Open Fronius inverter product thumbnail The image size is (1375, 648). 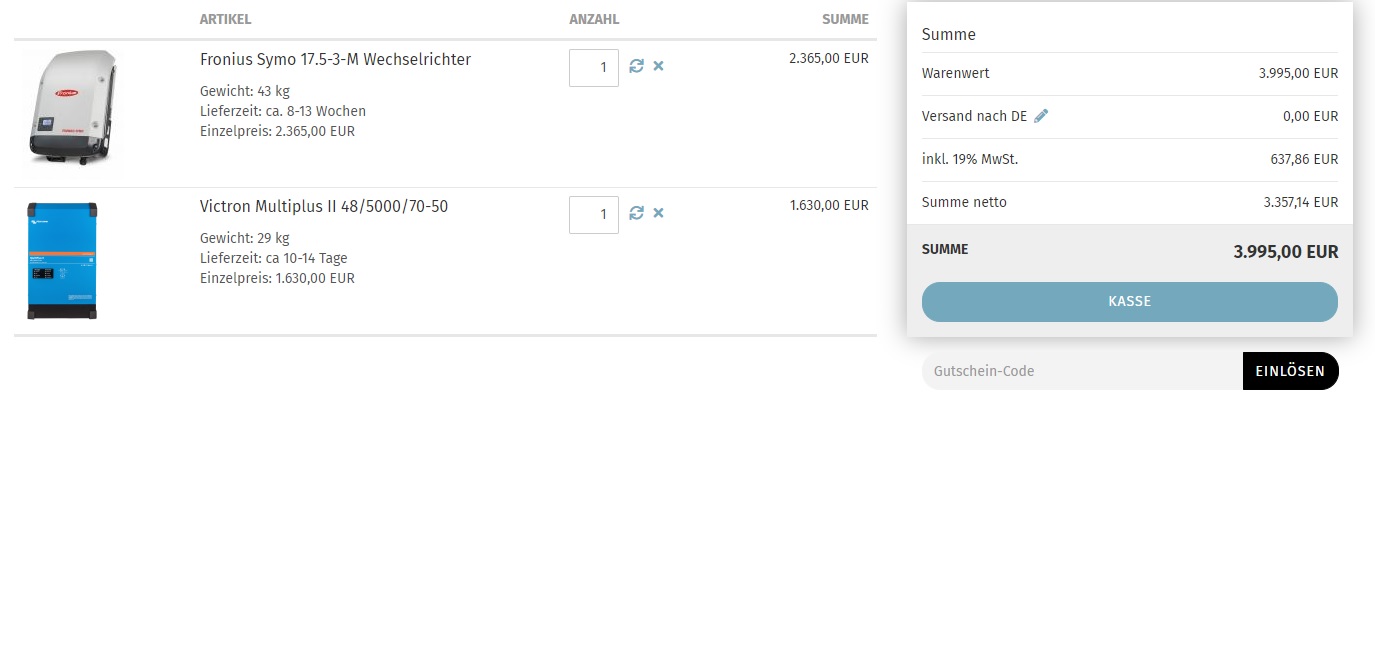coord(72,108)
